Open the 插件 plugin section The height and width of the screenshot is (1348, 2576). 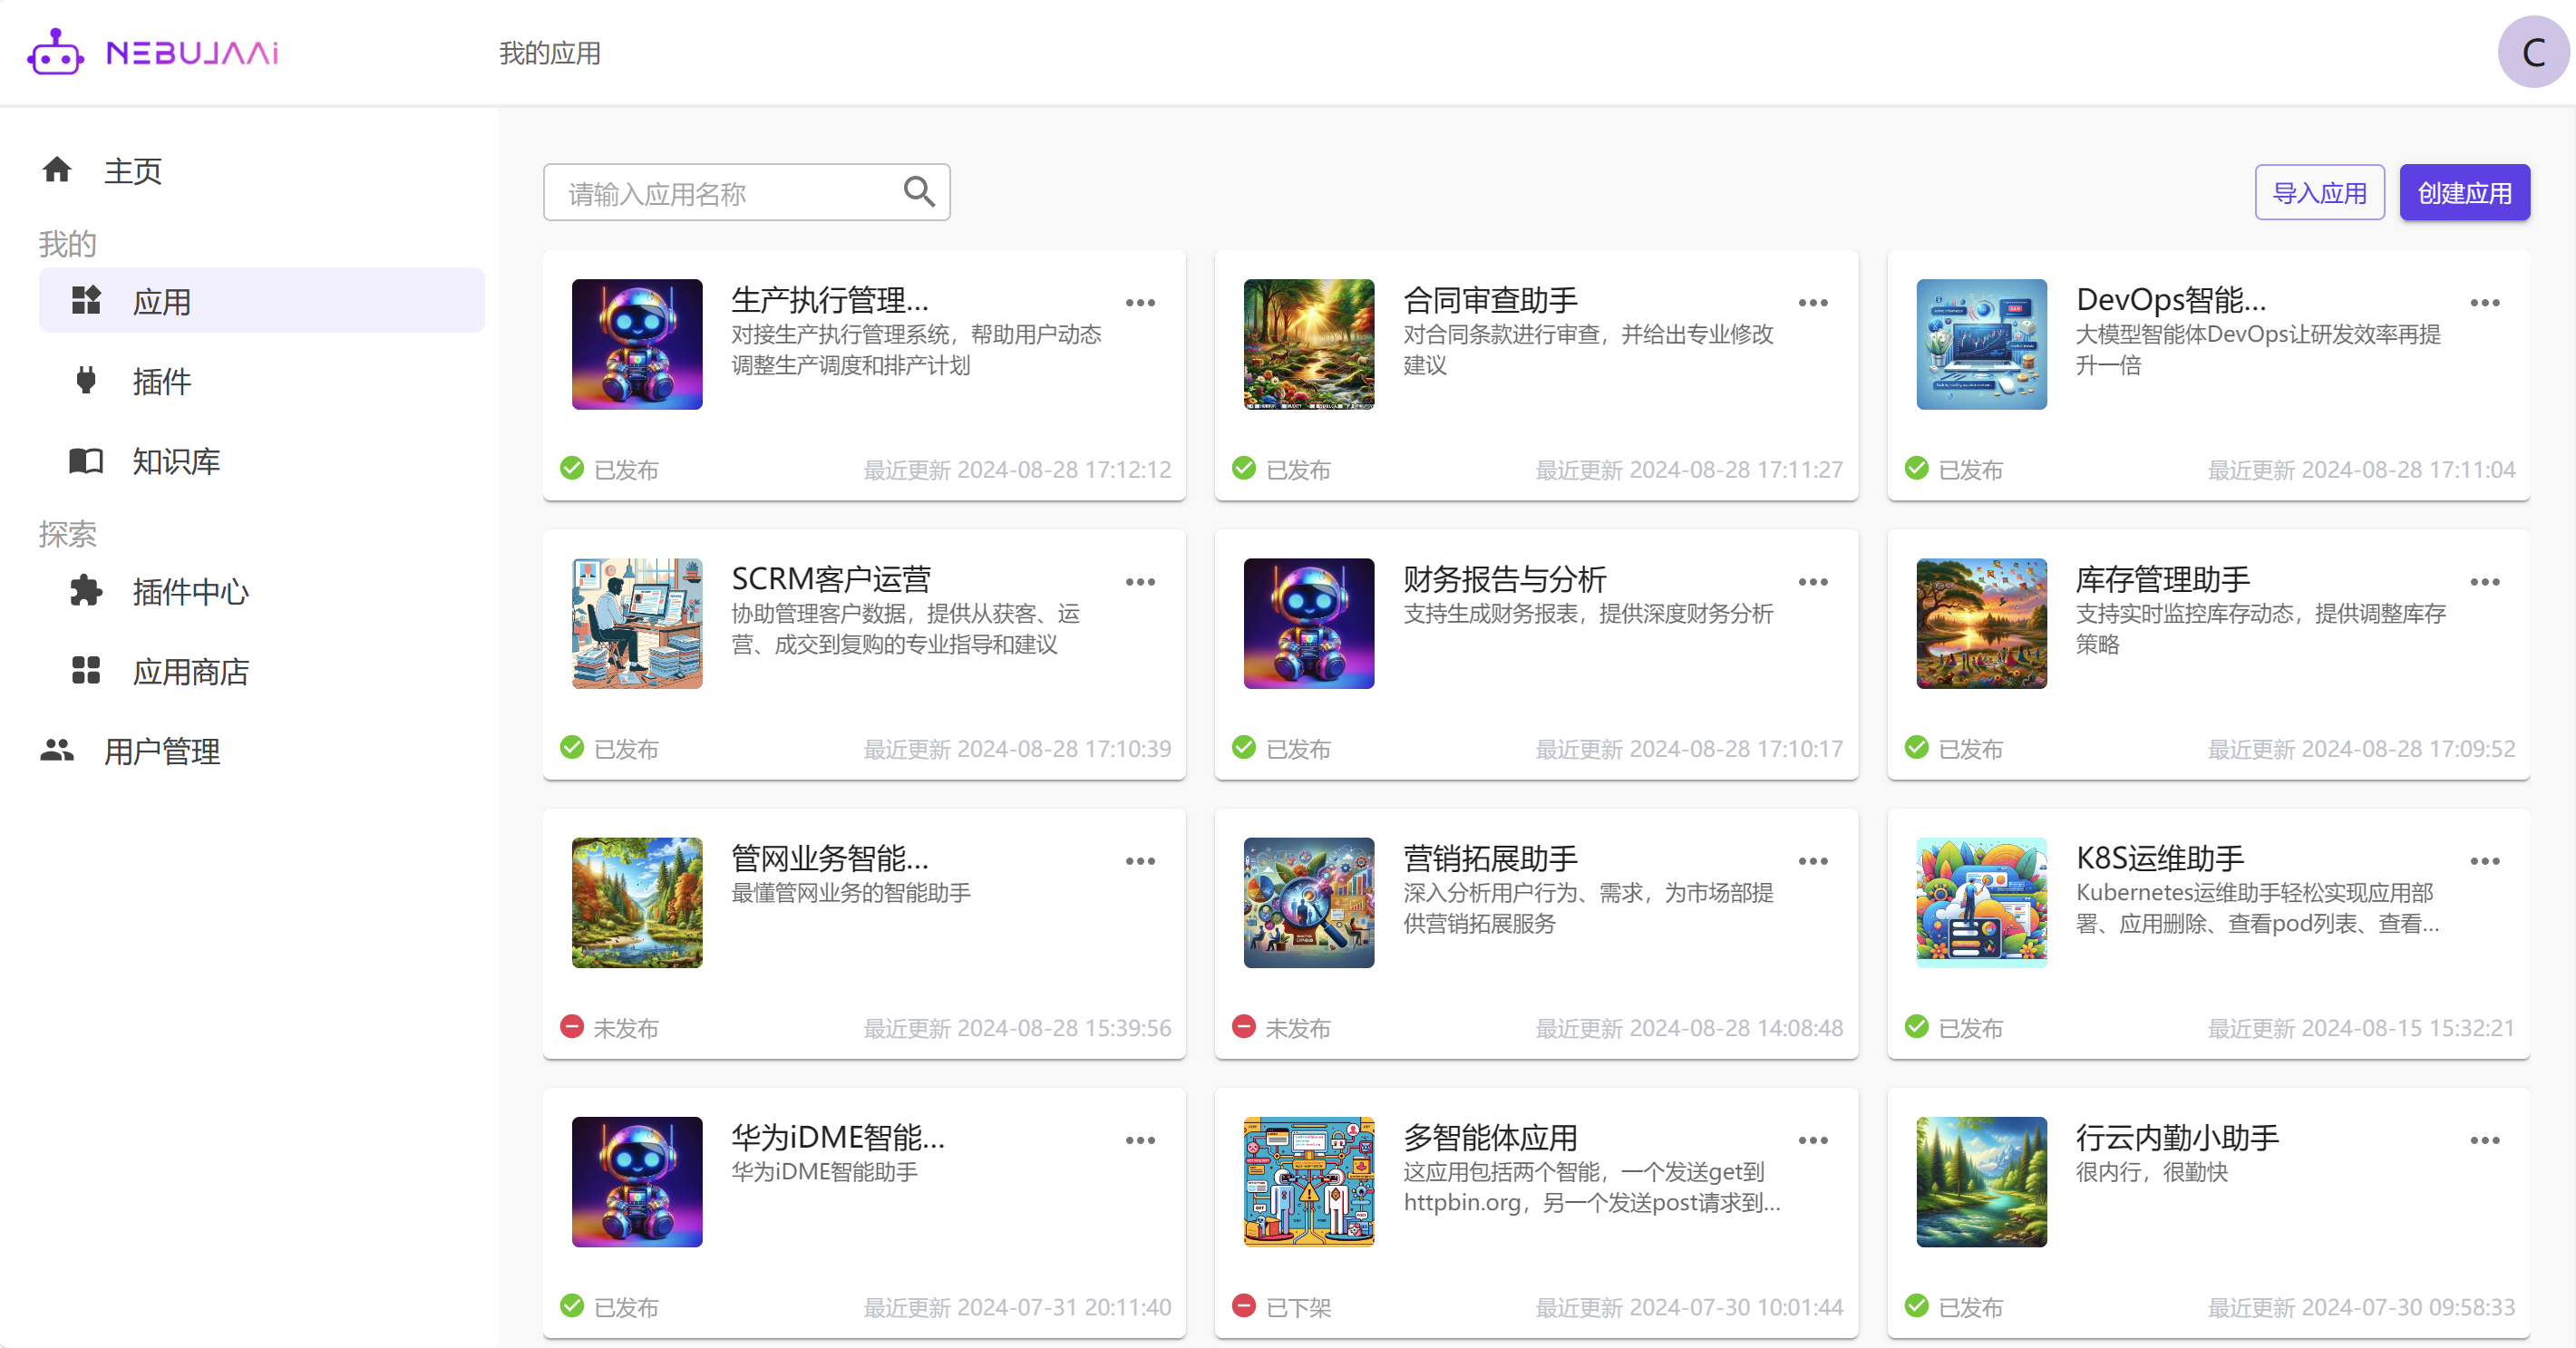[160, 381]
